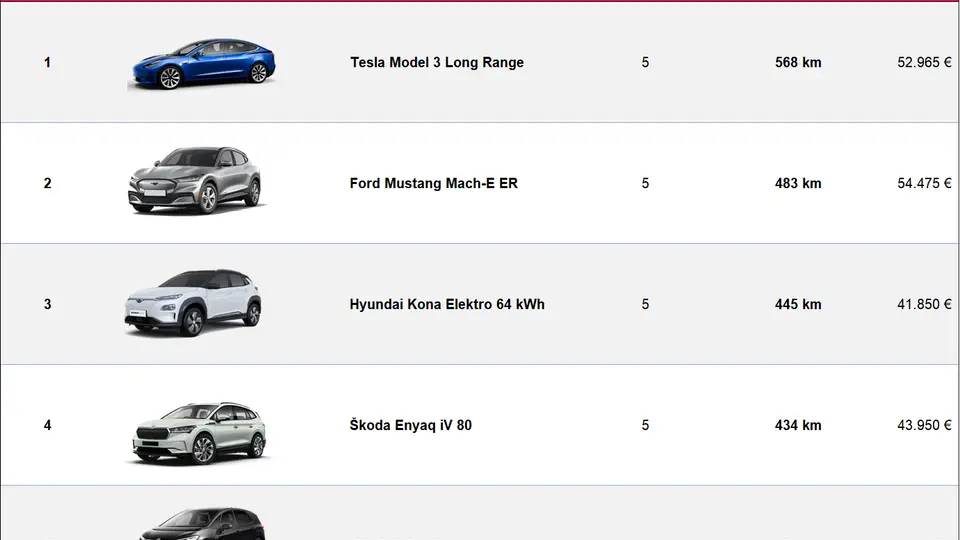Screen dimensions: 960x540
Task: Click the blue Tesla Model 3 car image
Action: [x=204, y=64]
